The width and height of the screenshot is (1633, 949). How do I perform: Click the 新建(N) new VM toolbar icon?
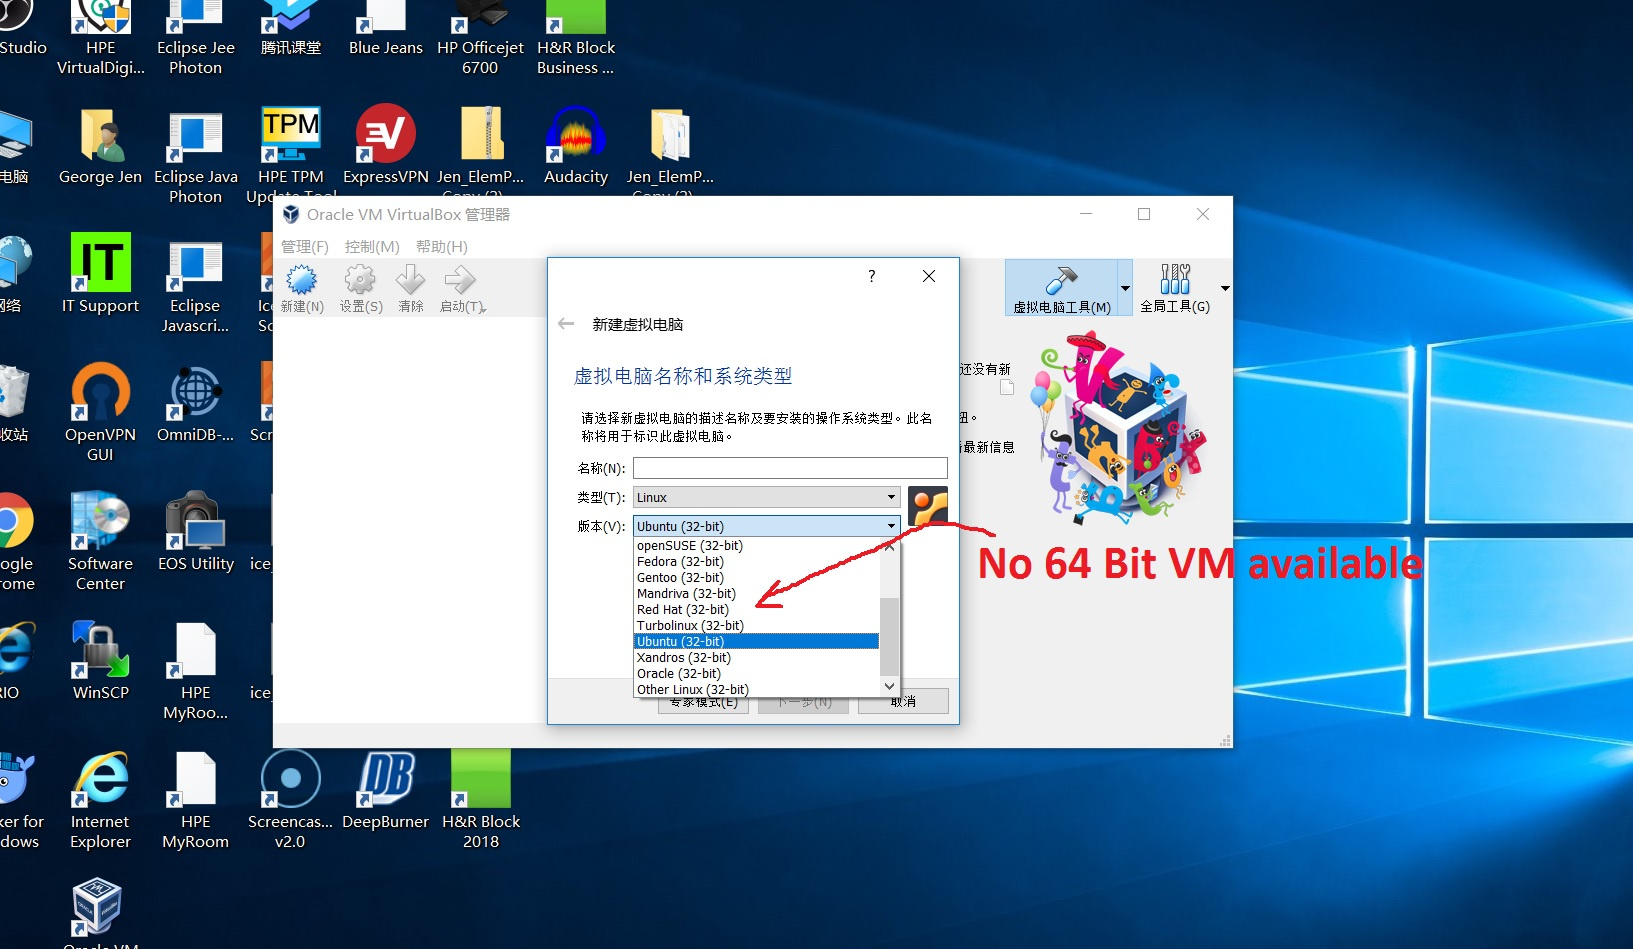coord(302,289)
